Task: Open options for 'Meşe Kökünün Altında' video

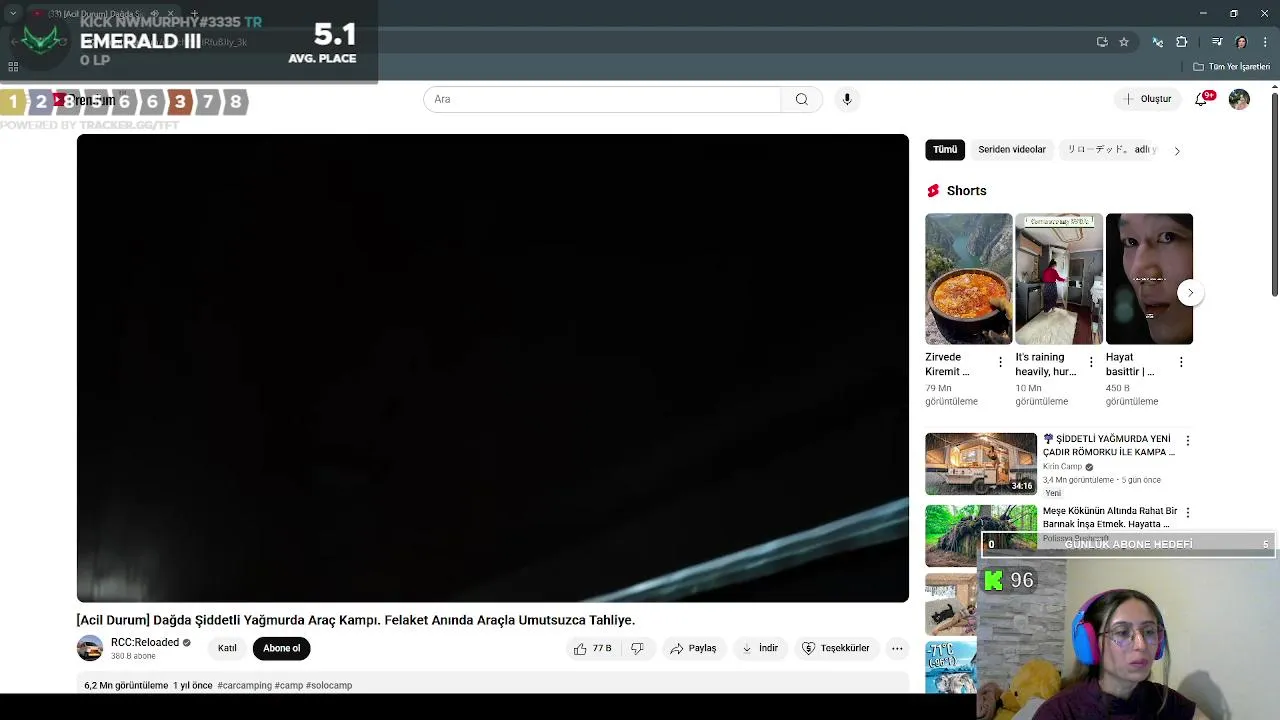Action: [x=1187, y=512]
